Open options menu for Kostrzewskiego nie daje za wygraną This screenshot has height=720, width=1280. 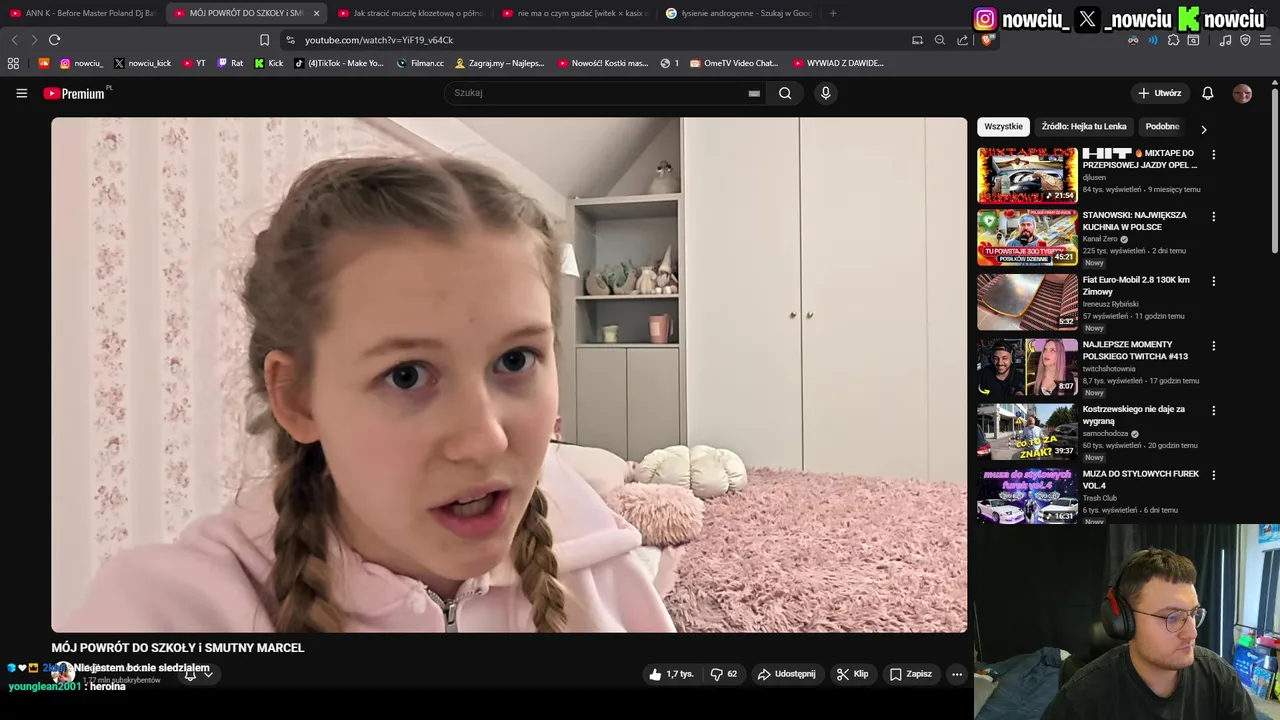tap(1213, 411)
